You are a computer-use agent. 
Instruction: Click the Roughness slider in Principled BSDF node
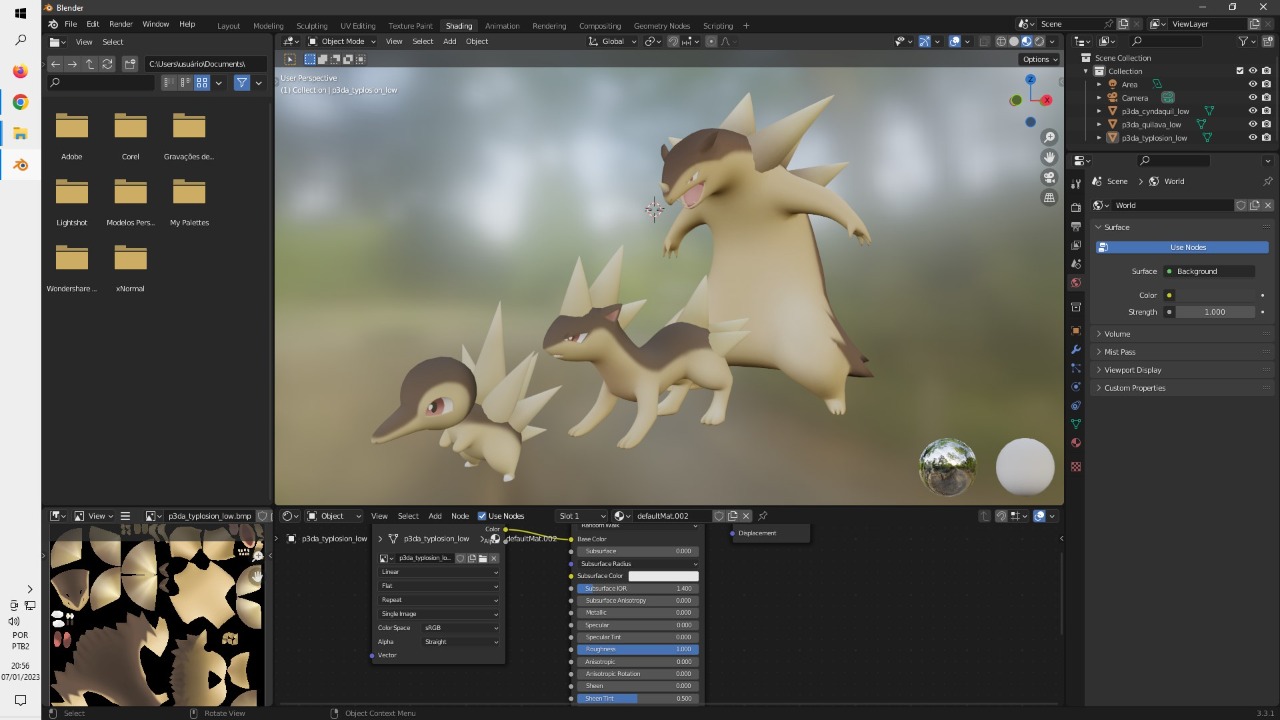click(637, 649)
